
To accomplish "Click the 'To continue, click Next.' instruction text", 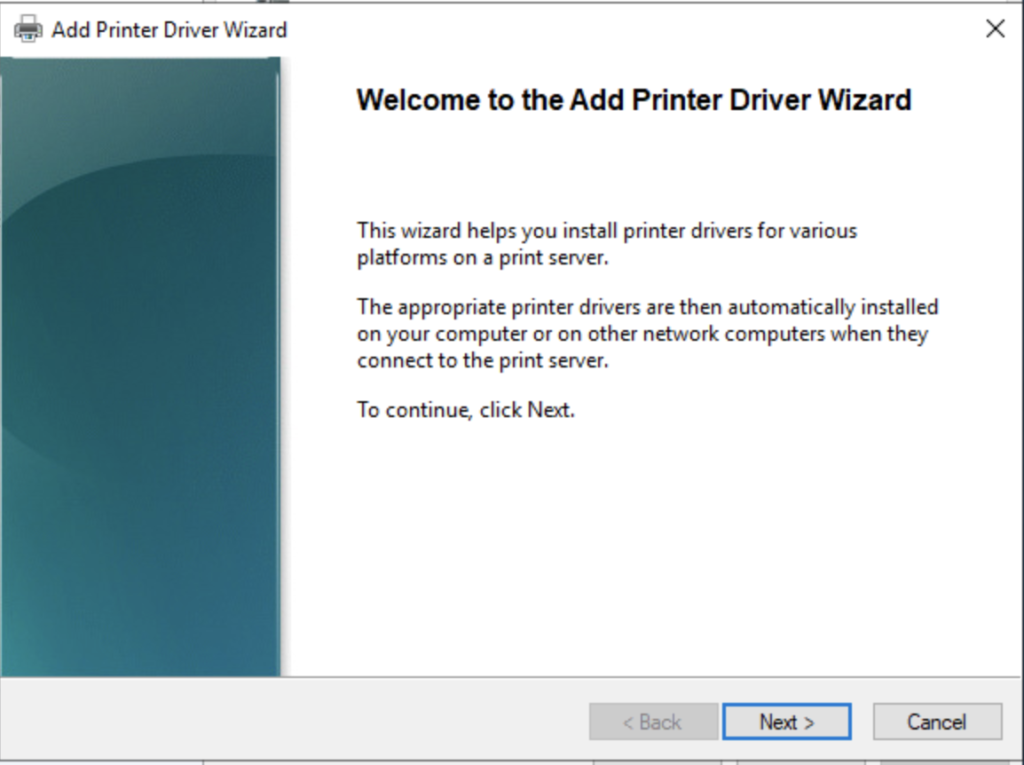I will (466, 410).
